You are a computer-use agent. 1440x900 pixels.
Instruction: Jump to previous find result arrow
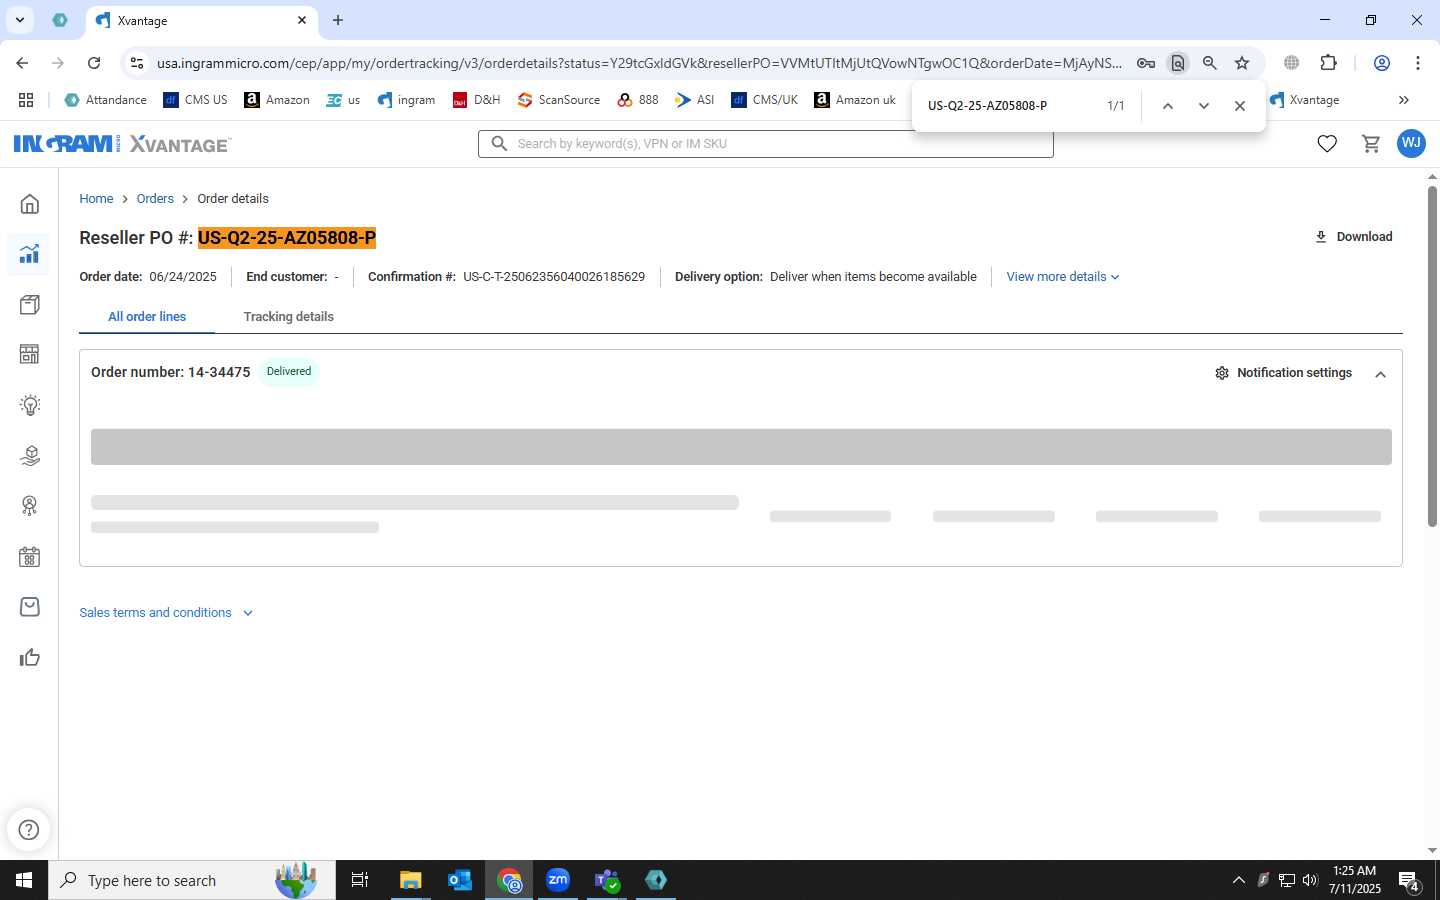tap(1167, 106)
